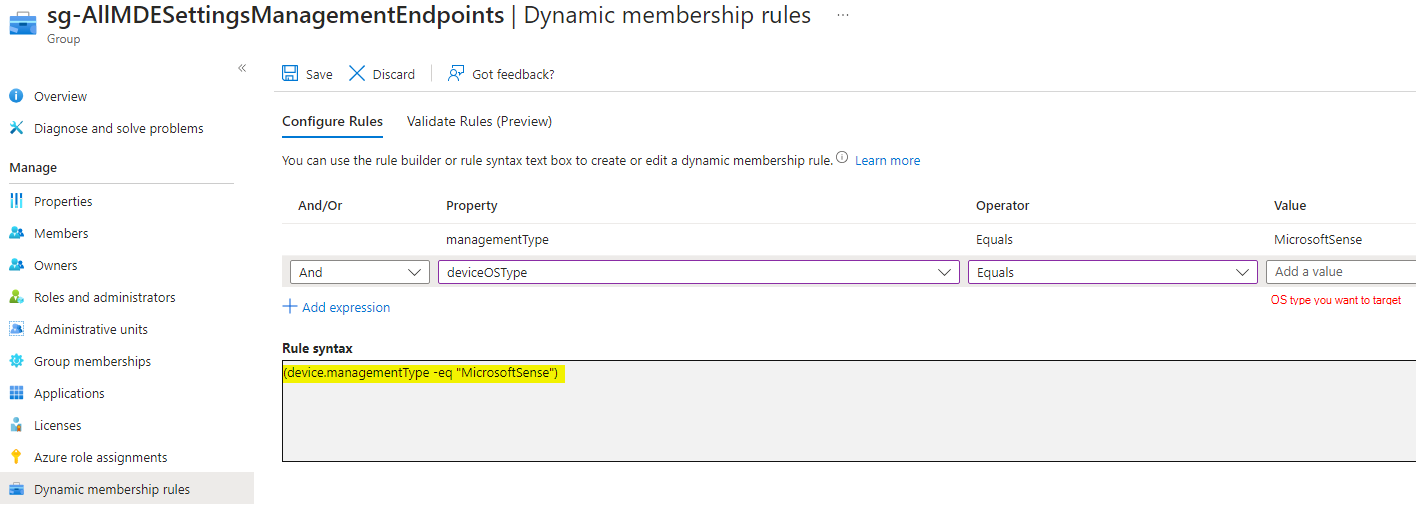Go to Roles and administrators
The height and width of the screenshot is (513, 1416).
click(104, 297)
